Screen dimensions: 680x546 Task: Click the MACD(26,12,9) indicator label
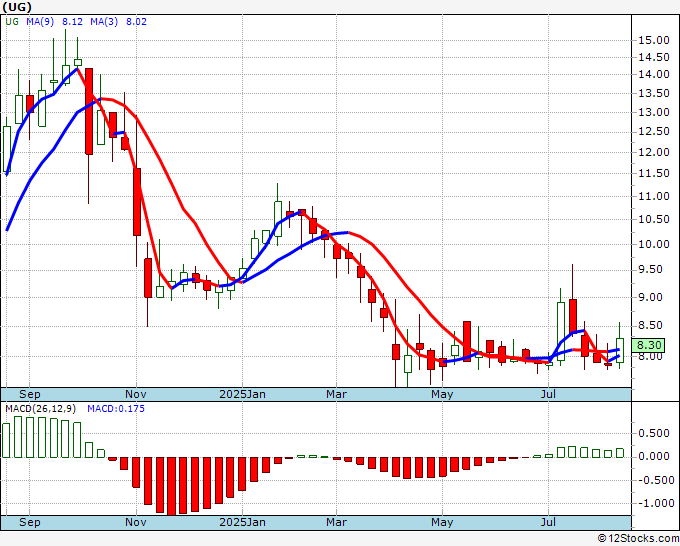click(41, 409)
